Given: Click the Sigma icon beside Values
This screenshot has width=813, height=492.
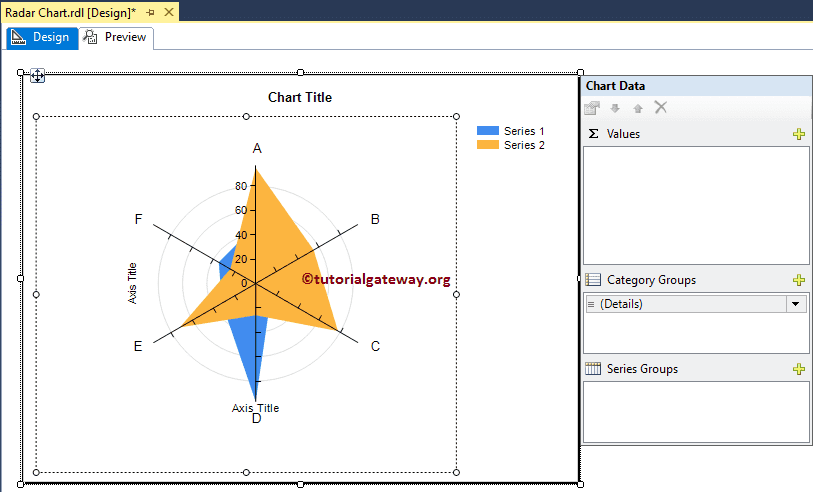Looking at the screenshot, I should coord(594,134).
